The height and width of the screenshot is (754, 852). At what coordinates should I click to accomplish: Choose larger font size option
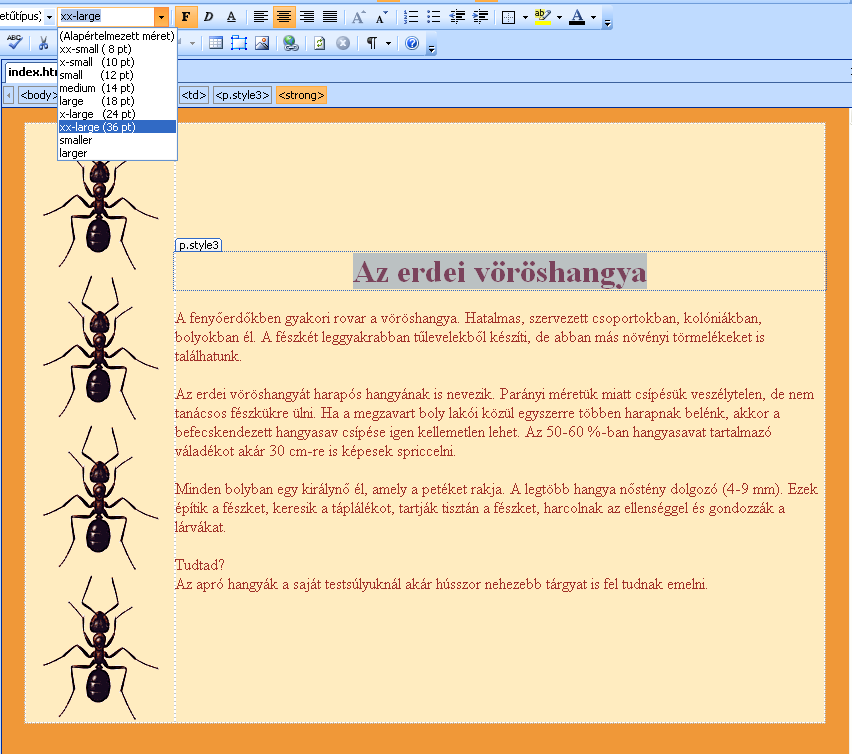click(117, 153)
